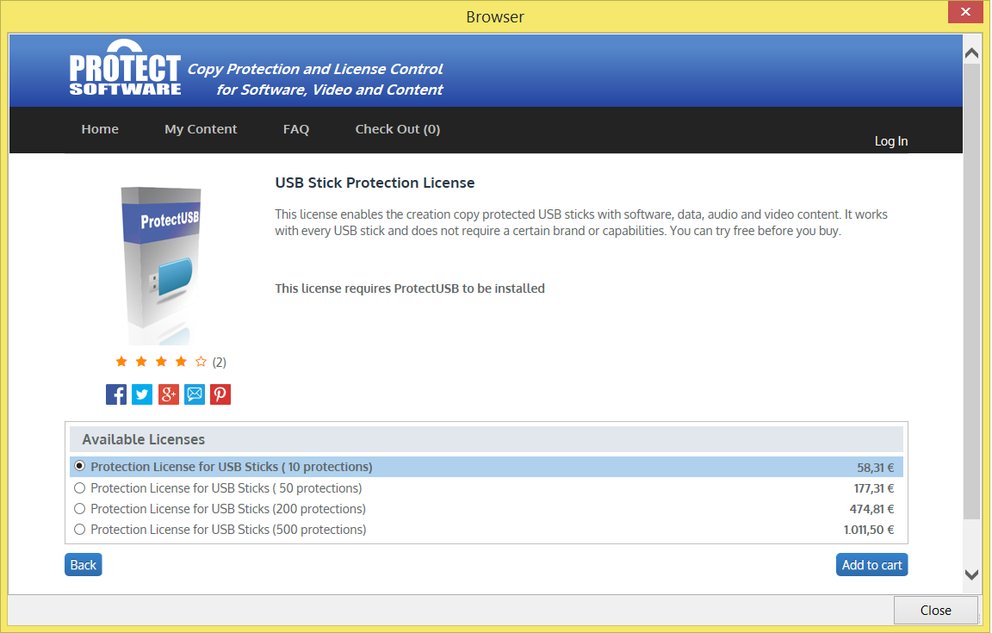The height and width of the screenshot is (633, 992).
Task: Click the Twitter share icon
Action: 142,394
